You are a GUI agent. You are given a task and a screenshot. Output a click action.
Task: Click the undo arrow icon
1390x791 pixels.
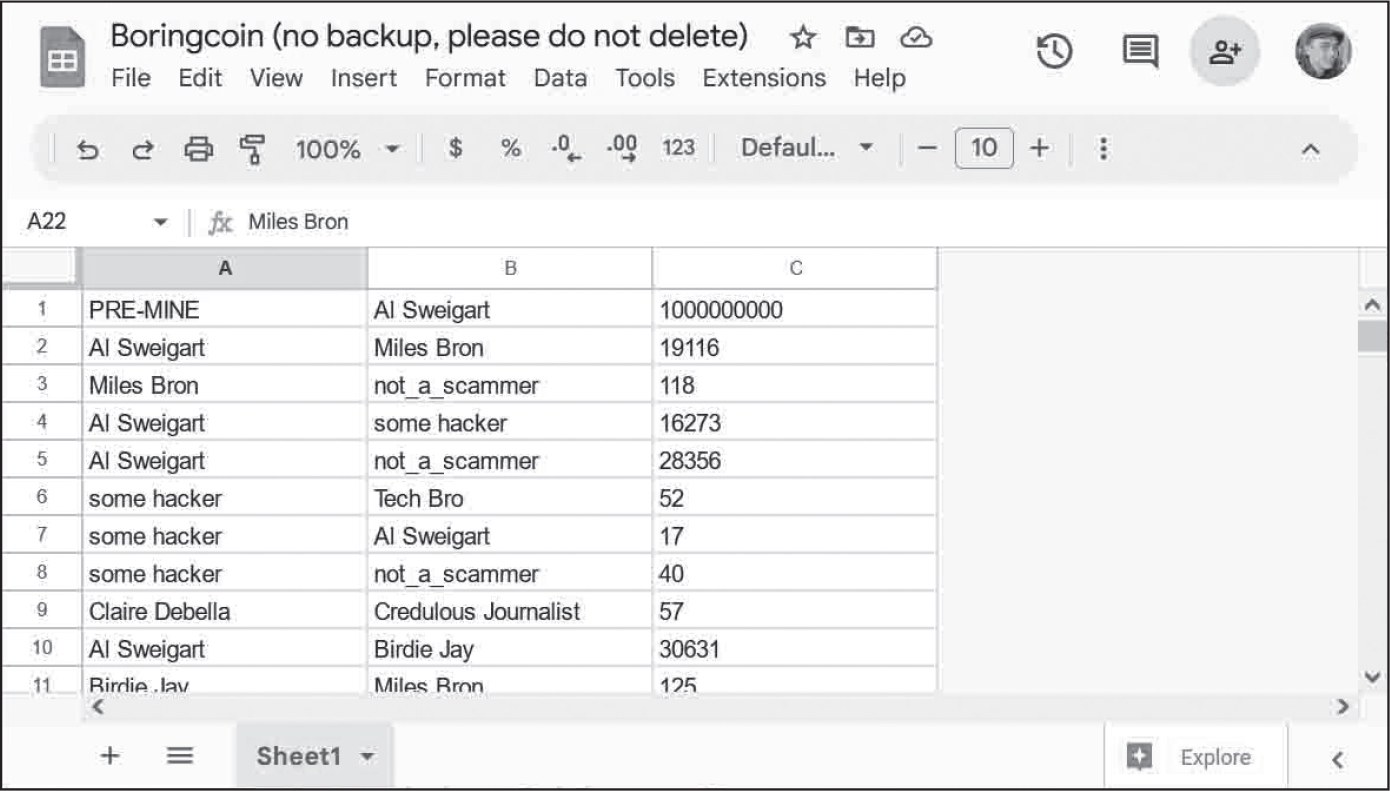tap(88, 149)
